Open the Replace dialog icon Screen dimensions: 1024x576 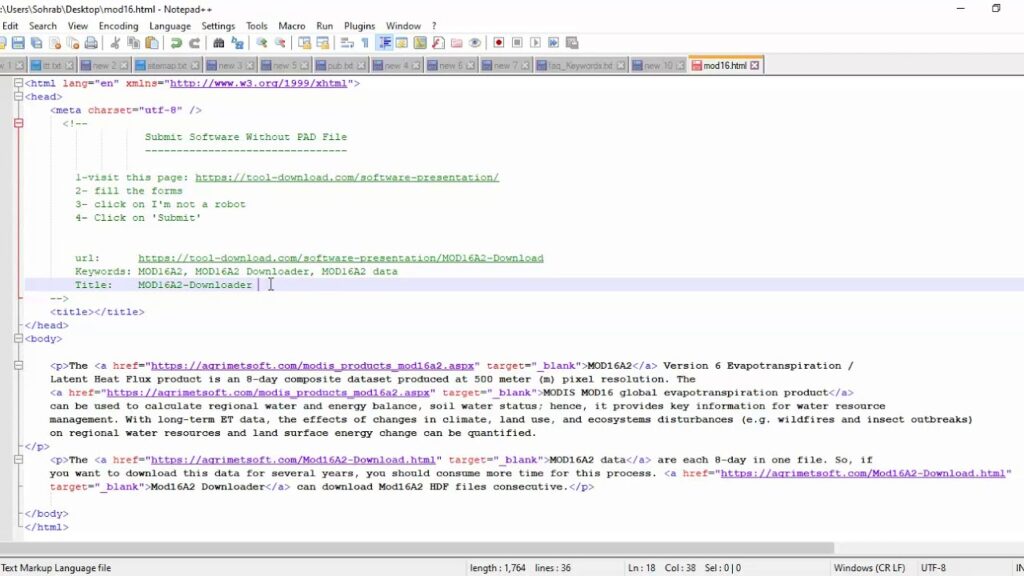pos(237,43)
